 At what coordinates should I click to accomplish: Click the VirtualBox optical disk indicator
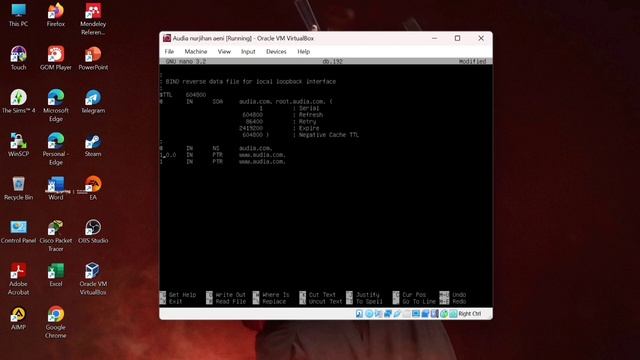click(369, 313)
